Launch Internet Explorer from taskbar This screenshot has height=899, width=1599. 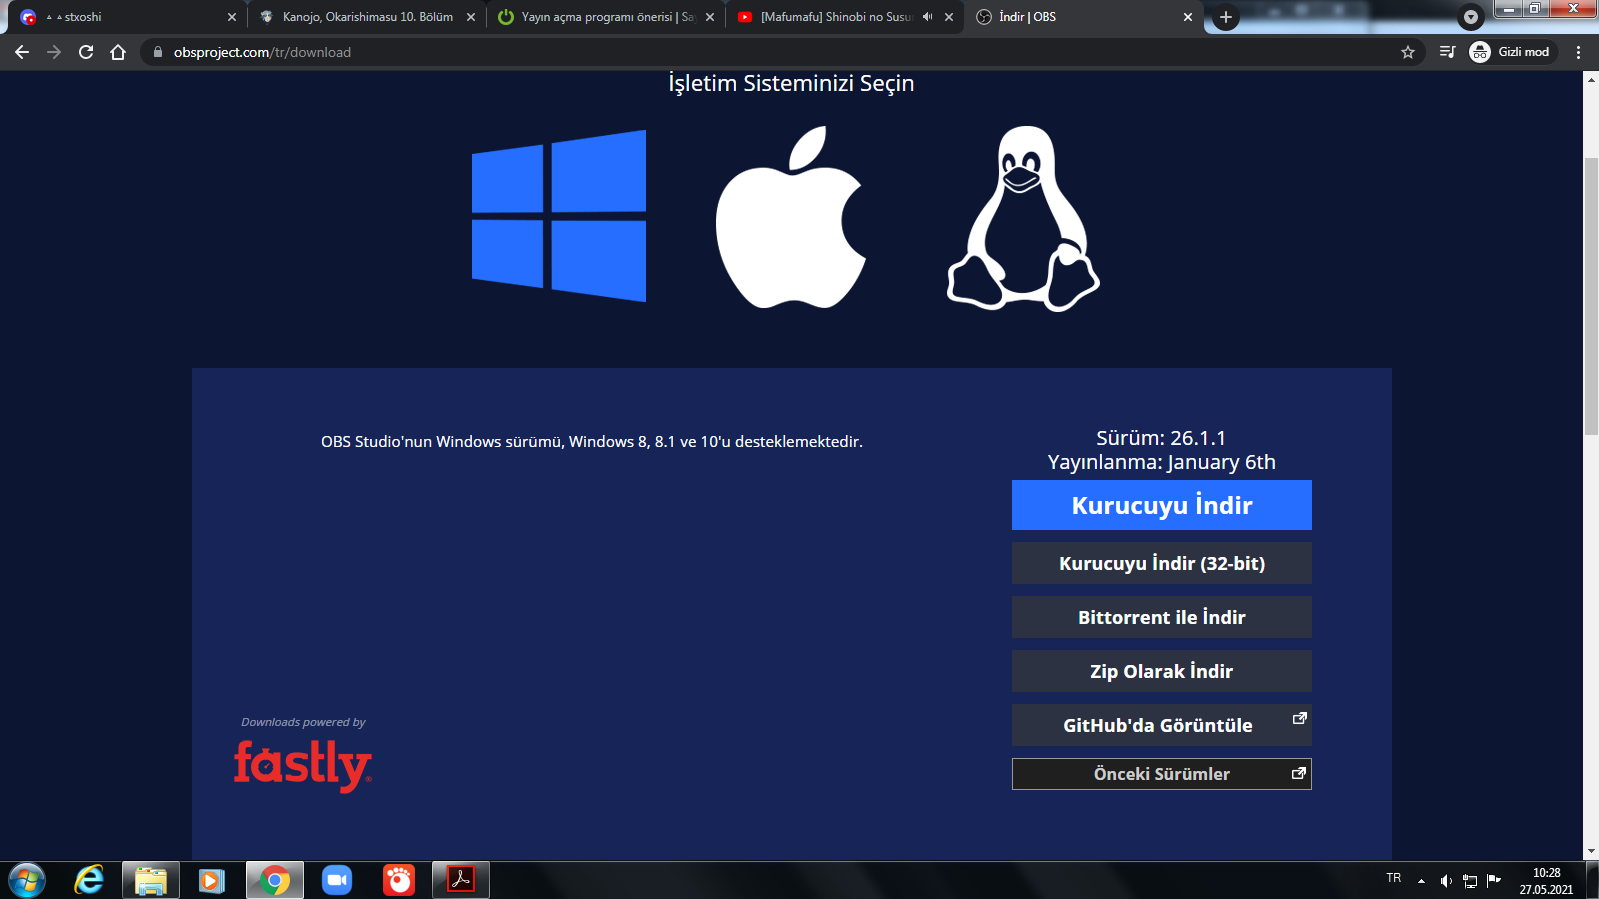pos(89,880)
